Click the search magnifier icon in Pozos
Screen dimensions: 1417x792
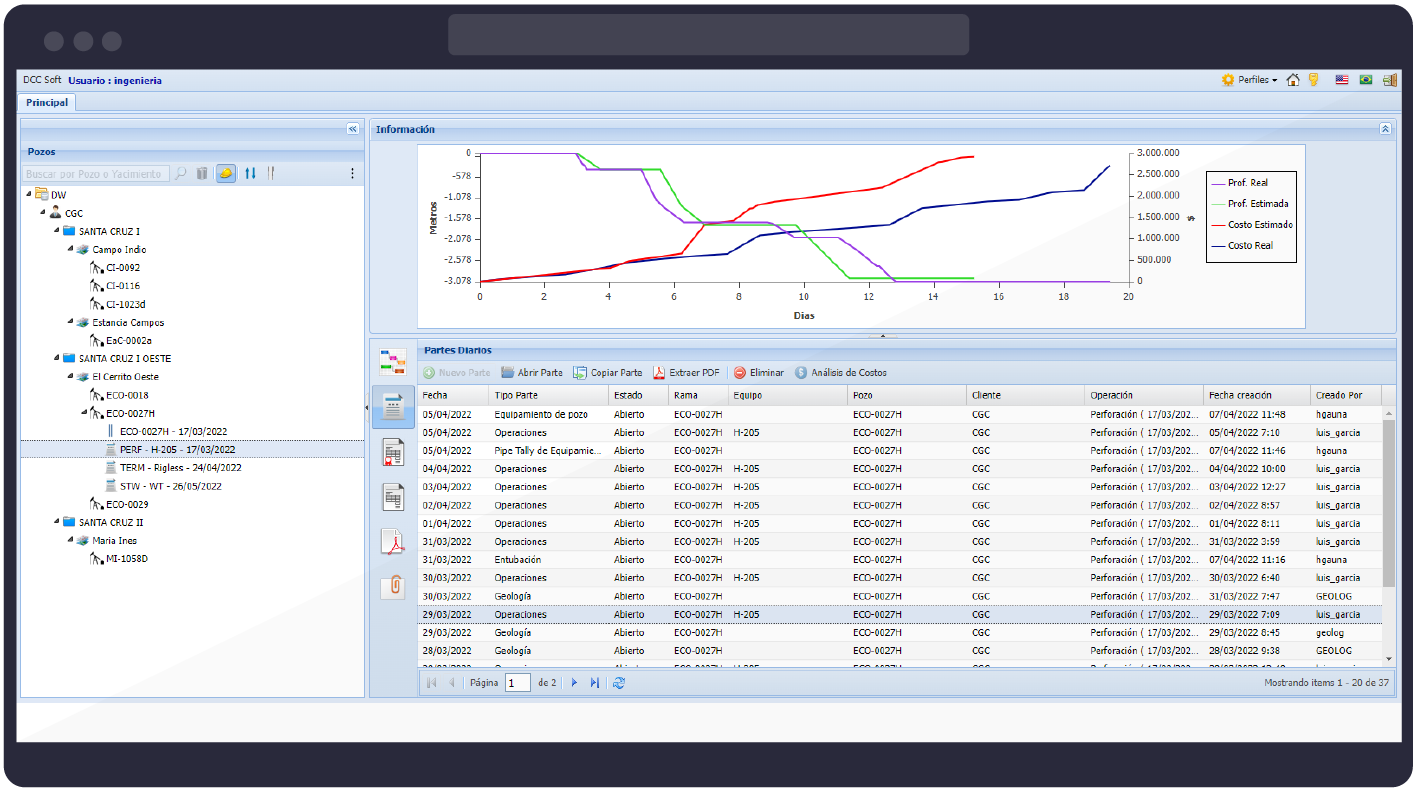181,173
